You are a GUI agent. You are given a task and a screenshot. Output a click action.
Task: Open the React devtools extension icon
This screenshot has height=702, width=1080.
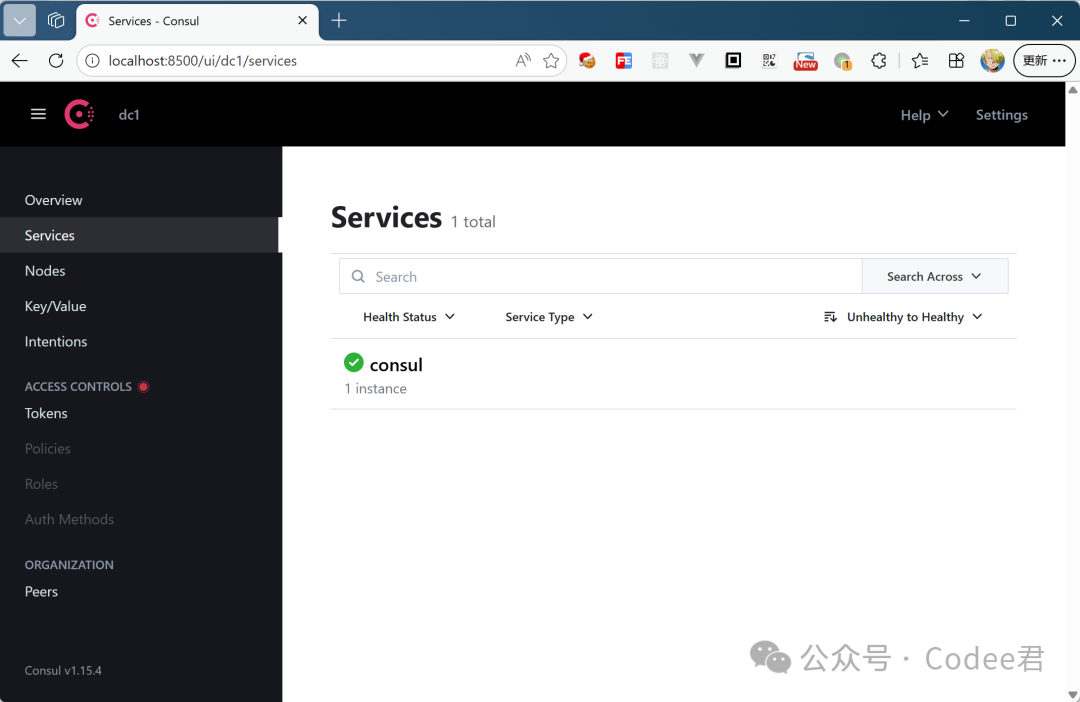point(660,61)
